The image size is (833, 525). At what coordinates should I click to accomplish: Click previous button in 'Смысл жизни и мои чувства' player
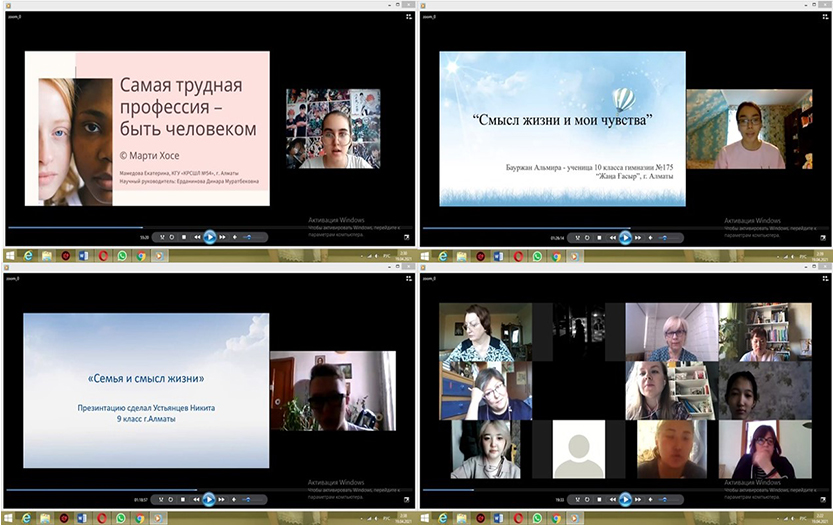tap(612, 237)
